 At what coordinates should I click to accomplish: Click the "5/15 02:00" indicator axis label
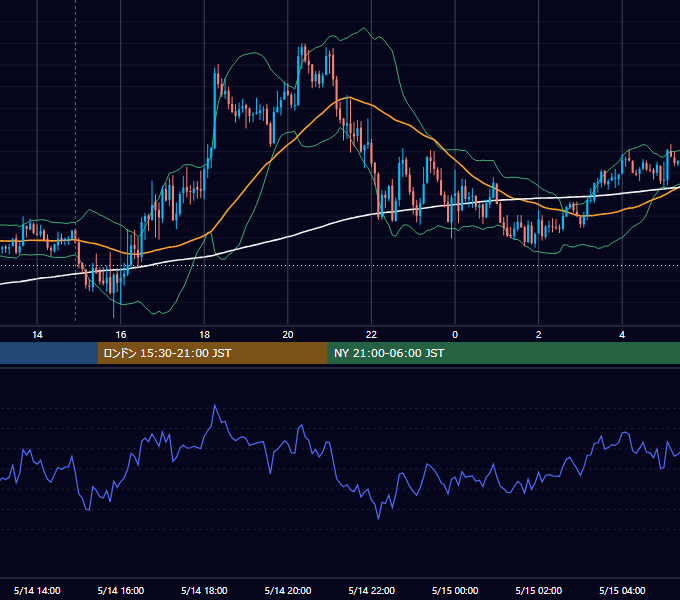point(539,590)
